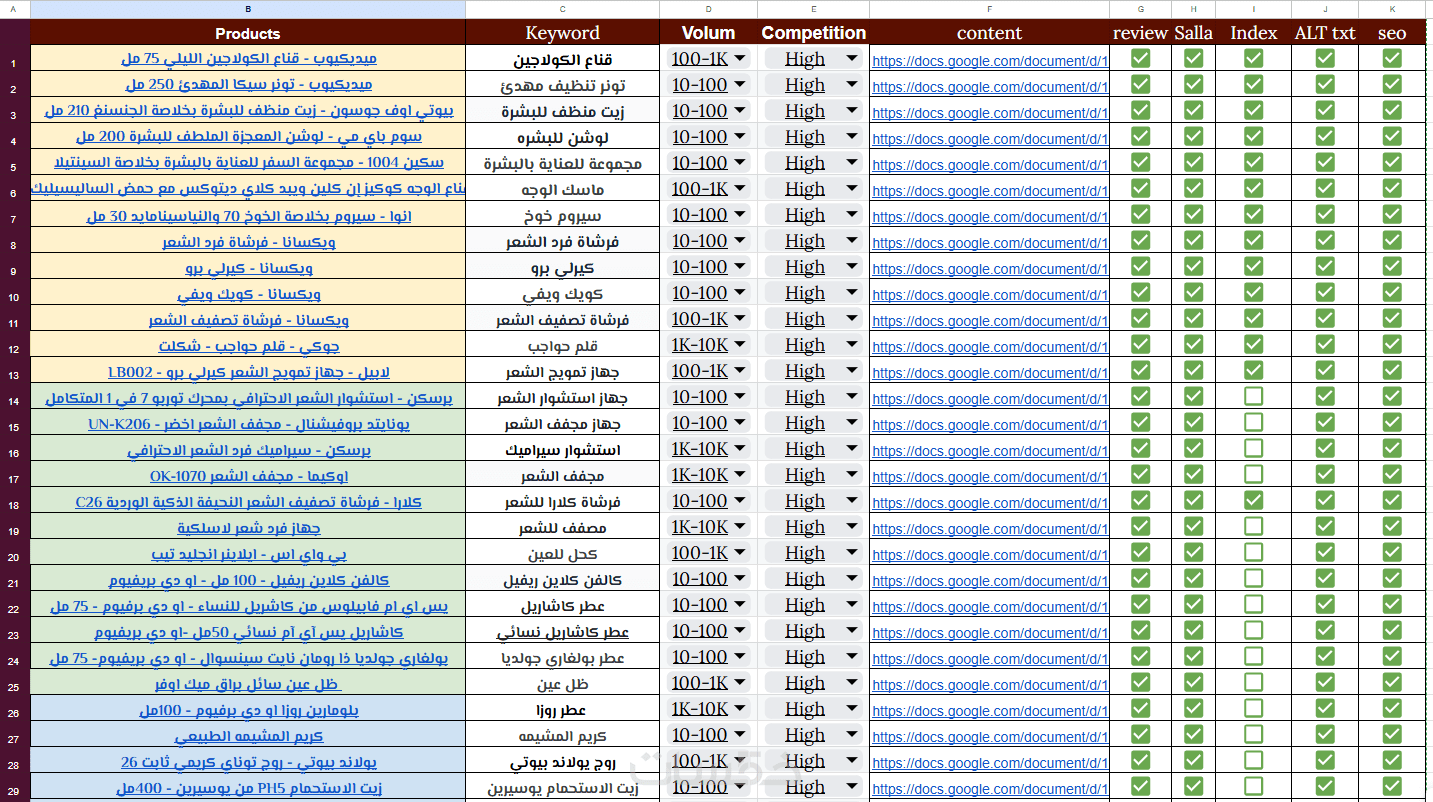Select the ALT txt header cell

1325,33
